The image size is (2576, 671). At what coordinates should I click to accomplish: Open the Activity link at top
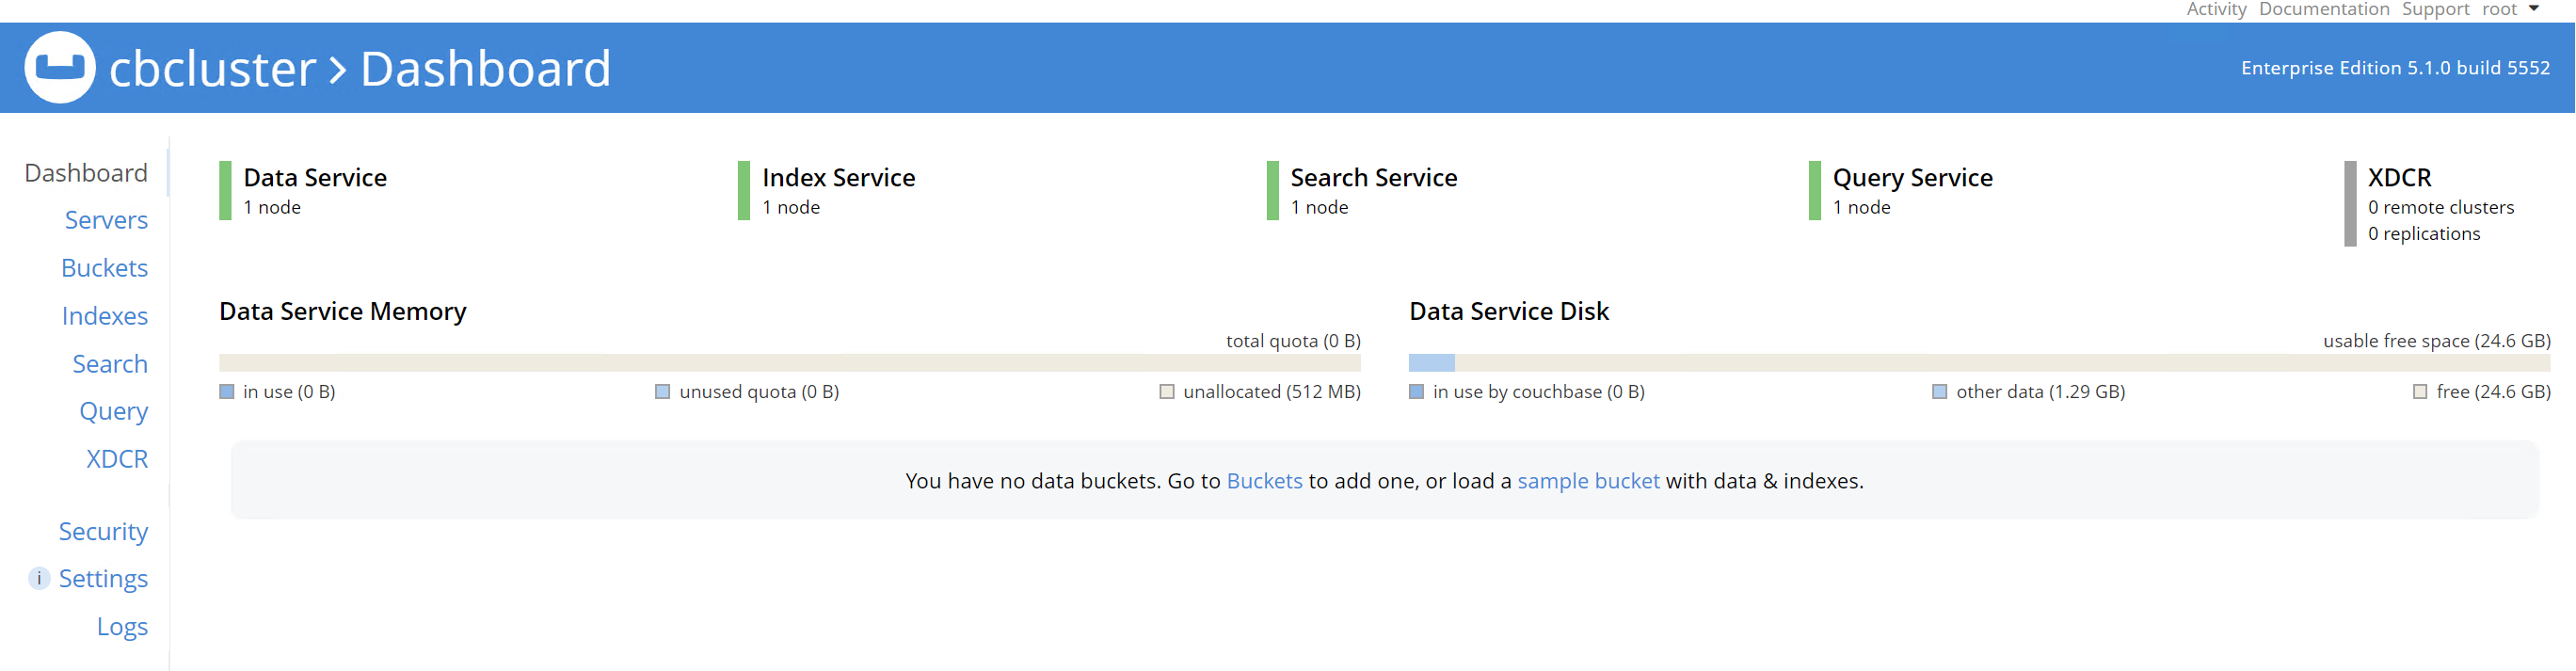tap(2216, 9)
